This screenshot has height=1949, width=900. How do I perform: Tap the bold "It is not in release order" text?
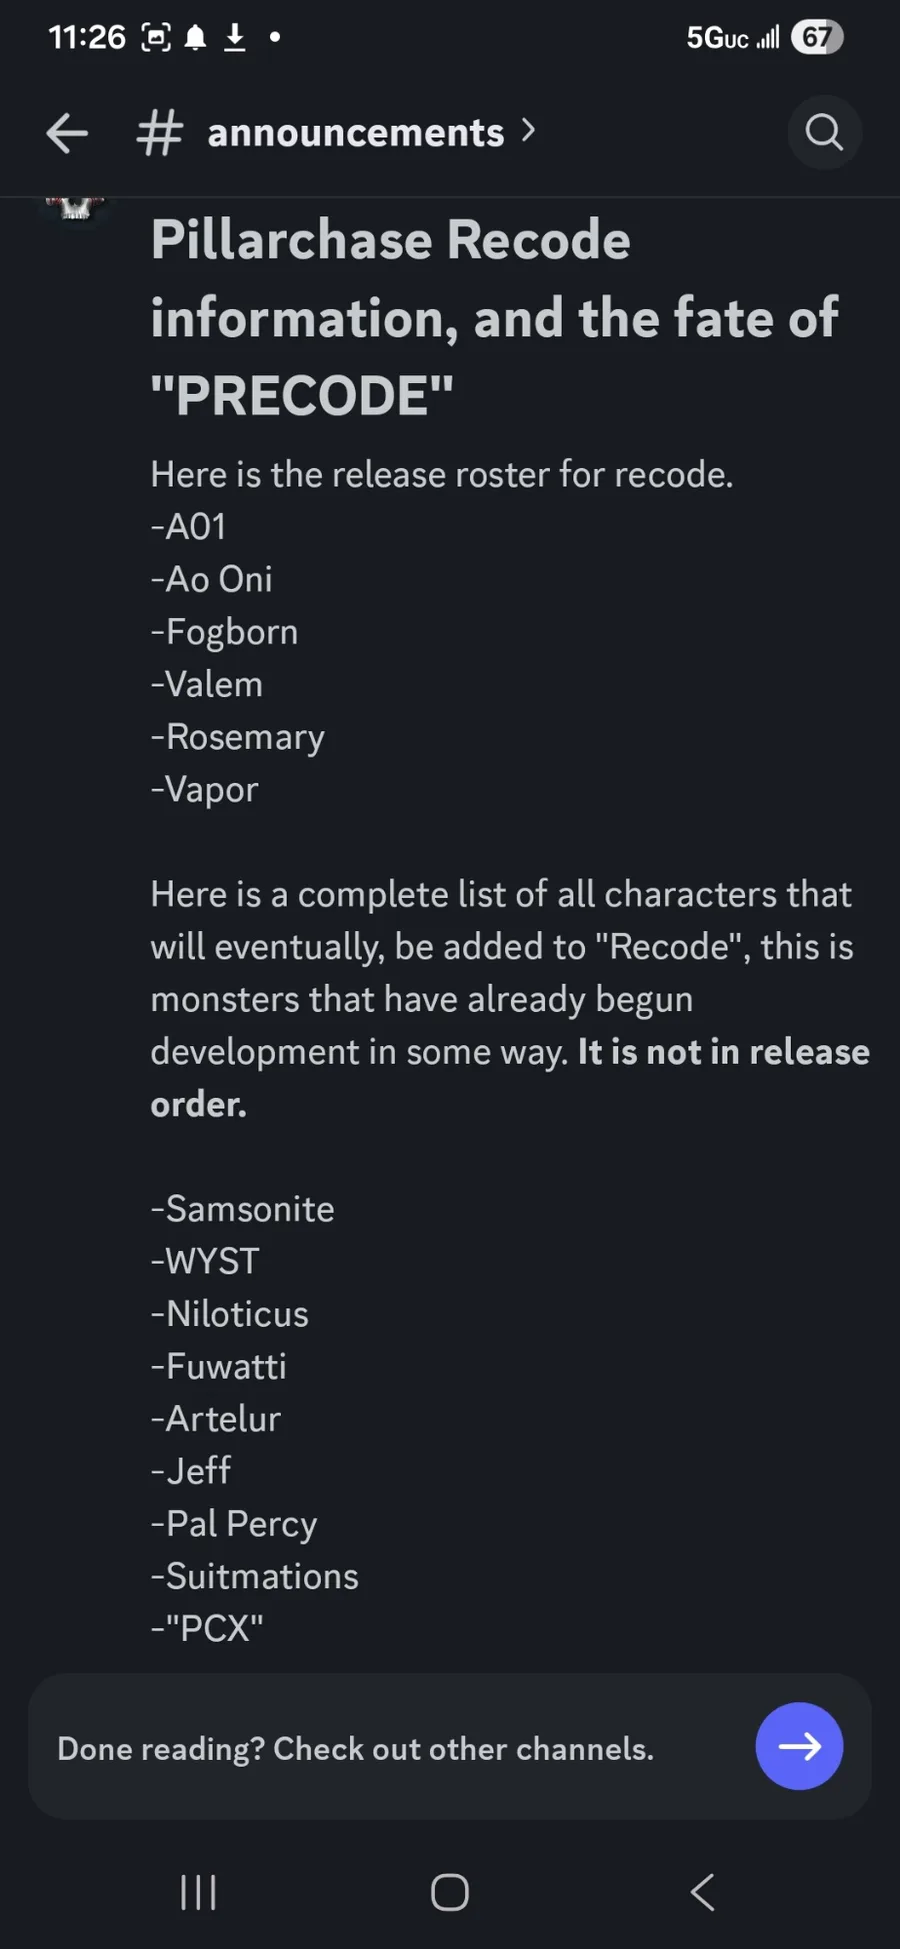click(723, 1052)
